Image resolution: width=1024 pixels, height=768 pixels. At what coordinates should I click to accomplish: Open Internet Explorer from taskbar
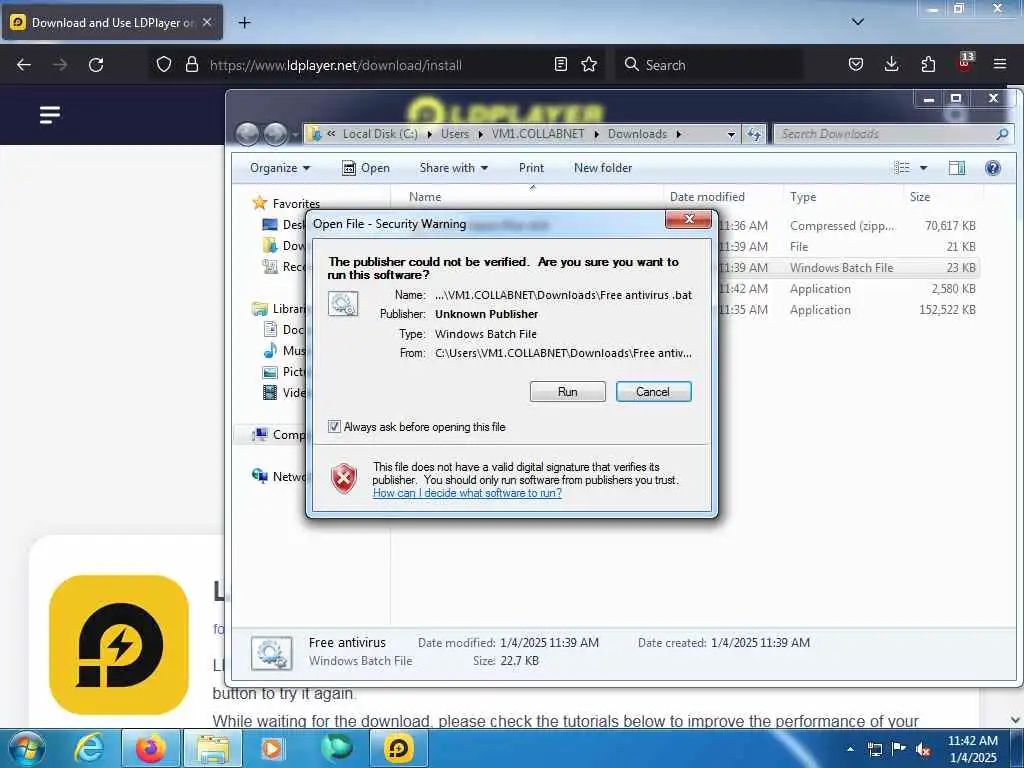click(x=88, y=748)
